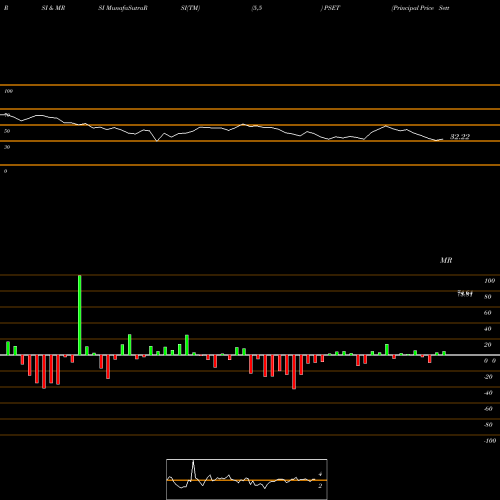Viewport: 500px width, 500px height.
Task: Click the RSI axis label 100
Action: [8, 91]
